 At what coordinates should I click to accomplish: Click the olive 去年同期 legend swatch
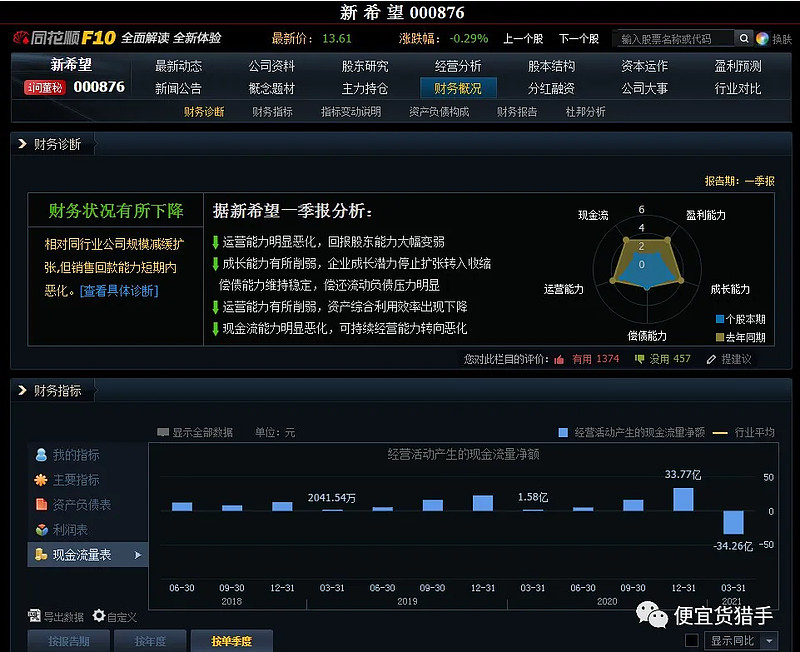(x=720, y=337)
